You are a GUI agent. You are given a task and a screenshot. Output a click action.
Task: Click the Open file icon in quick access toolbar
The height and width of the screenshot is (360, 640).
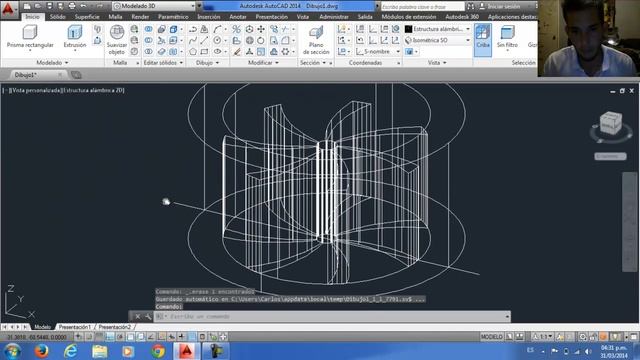(x=38, y=6)
